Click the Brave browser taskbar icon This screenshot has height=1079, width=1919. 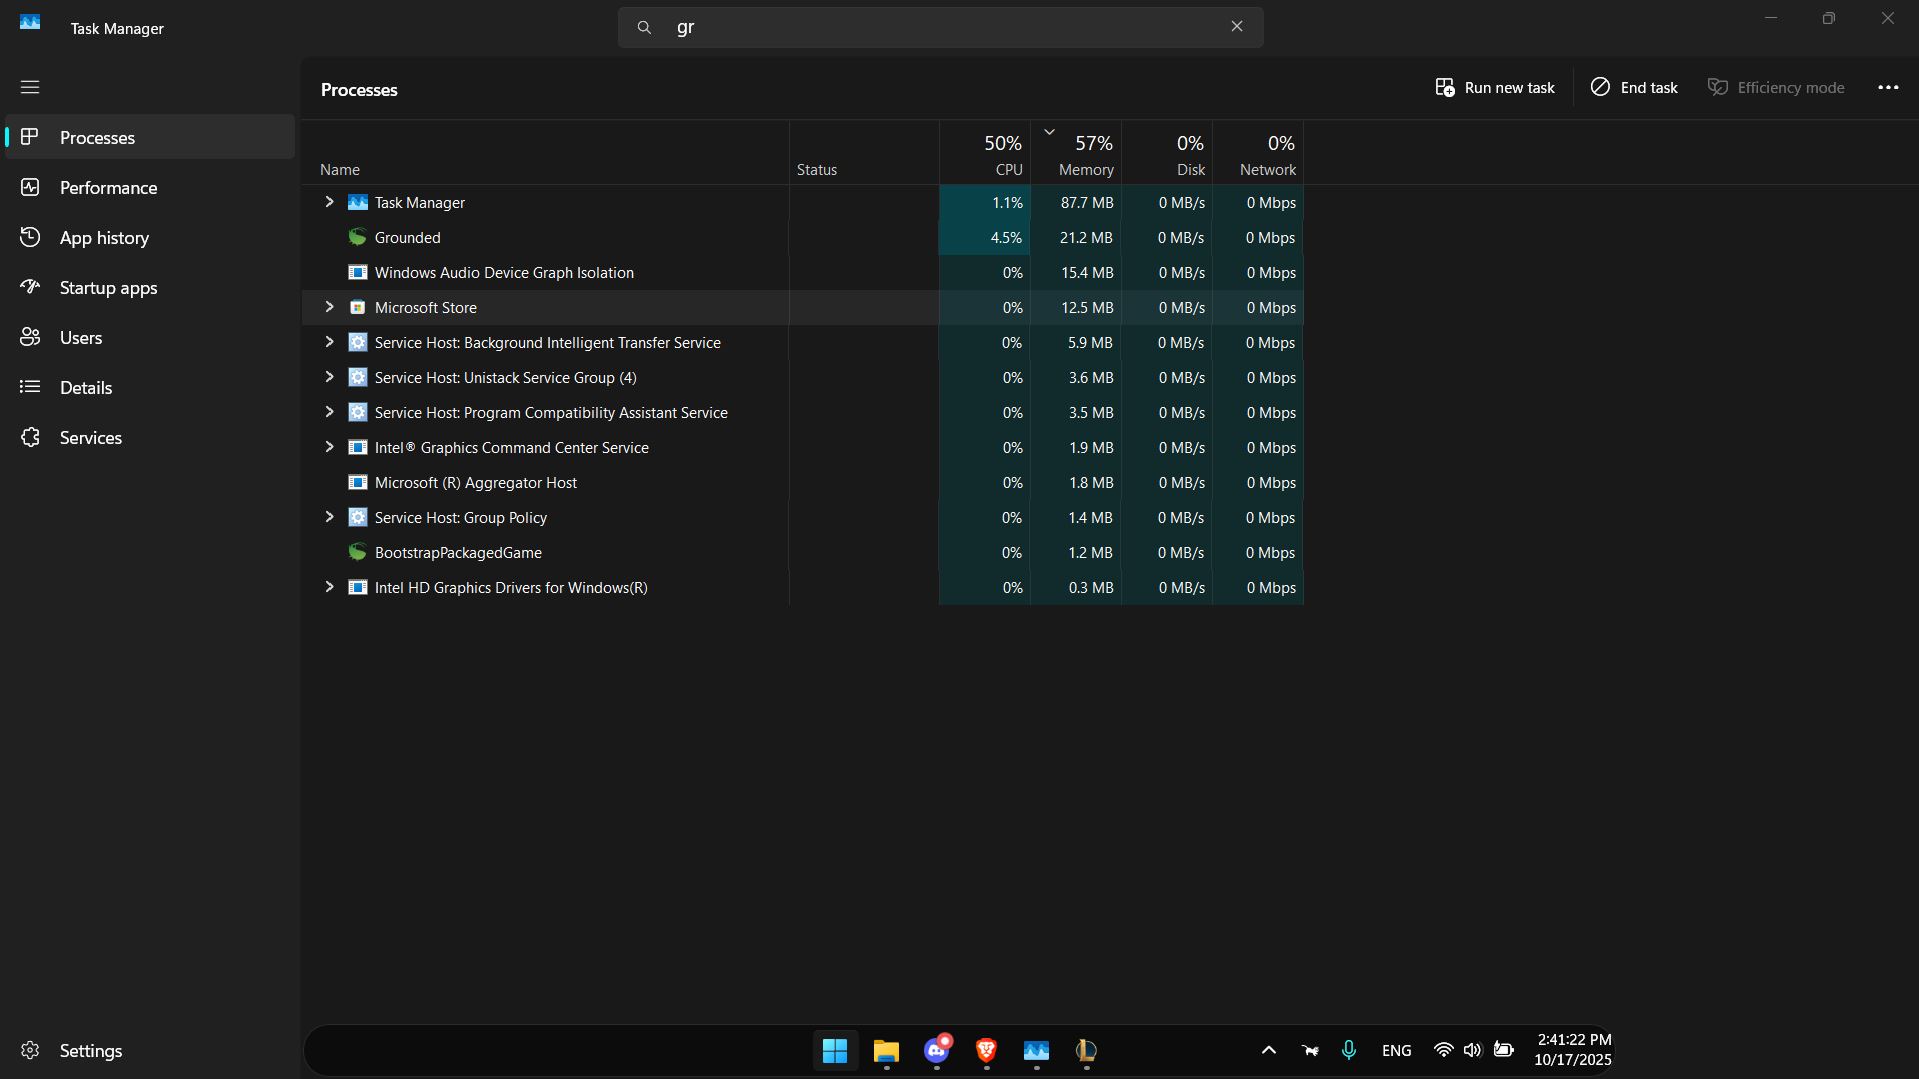tap(986, 1050)
